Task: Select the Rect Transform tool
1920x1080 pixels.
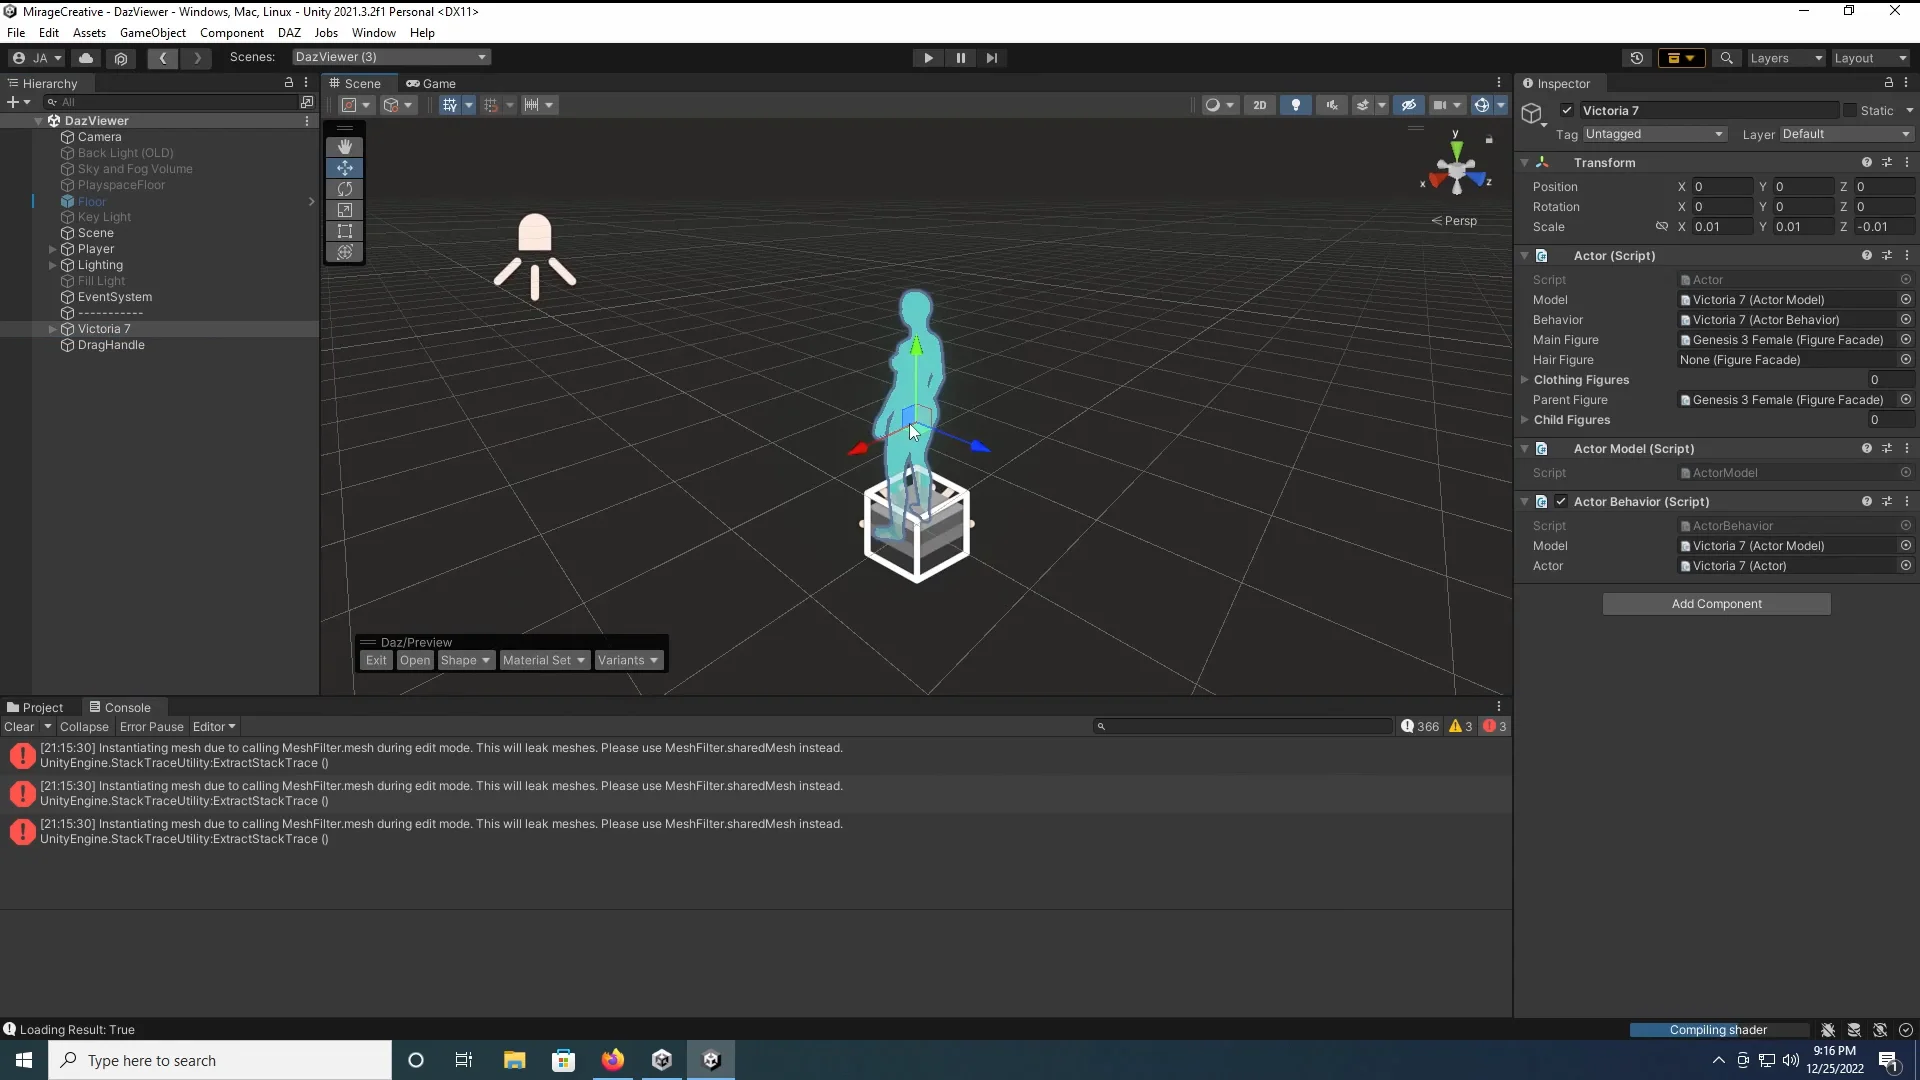Action: (345, 231)
